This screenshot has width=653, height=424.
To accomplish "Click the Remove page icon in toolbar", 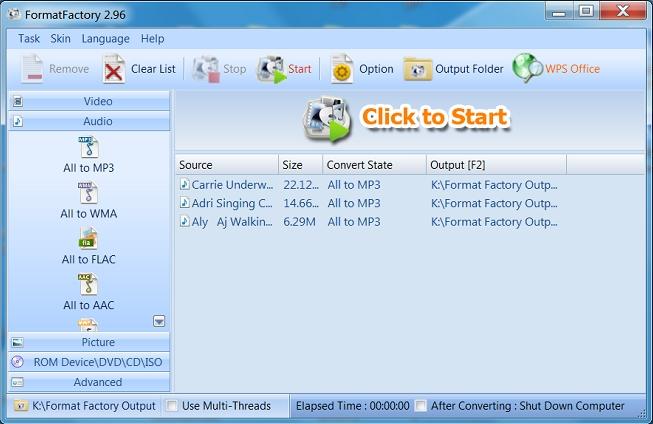I will tap(32, 69).
